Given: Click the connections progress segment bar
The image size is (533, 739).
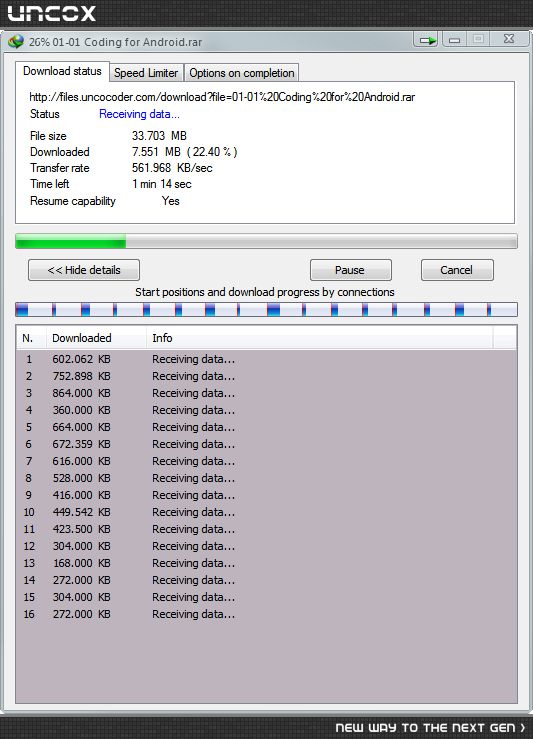Looking at the screenshot, I should click(266, 310).
